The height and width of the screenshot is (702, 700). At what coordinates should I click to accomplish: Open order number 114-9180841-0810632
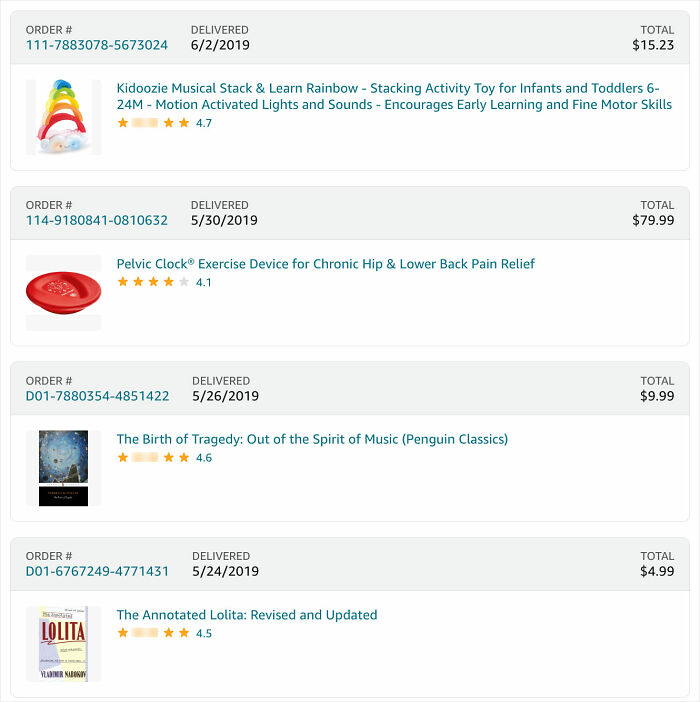pos(97,220)
